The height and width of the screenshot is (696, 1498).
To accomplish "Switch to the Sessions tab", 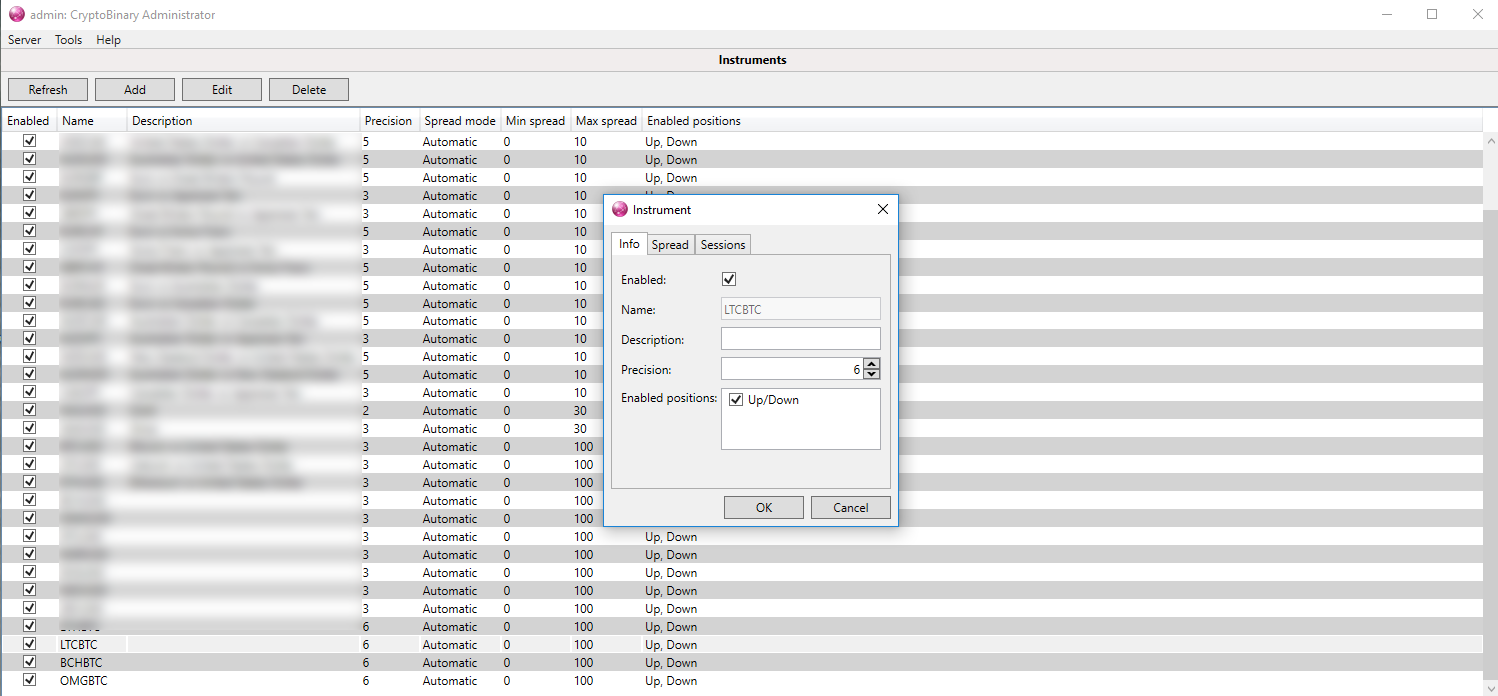I will coord(722,245).
